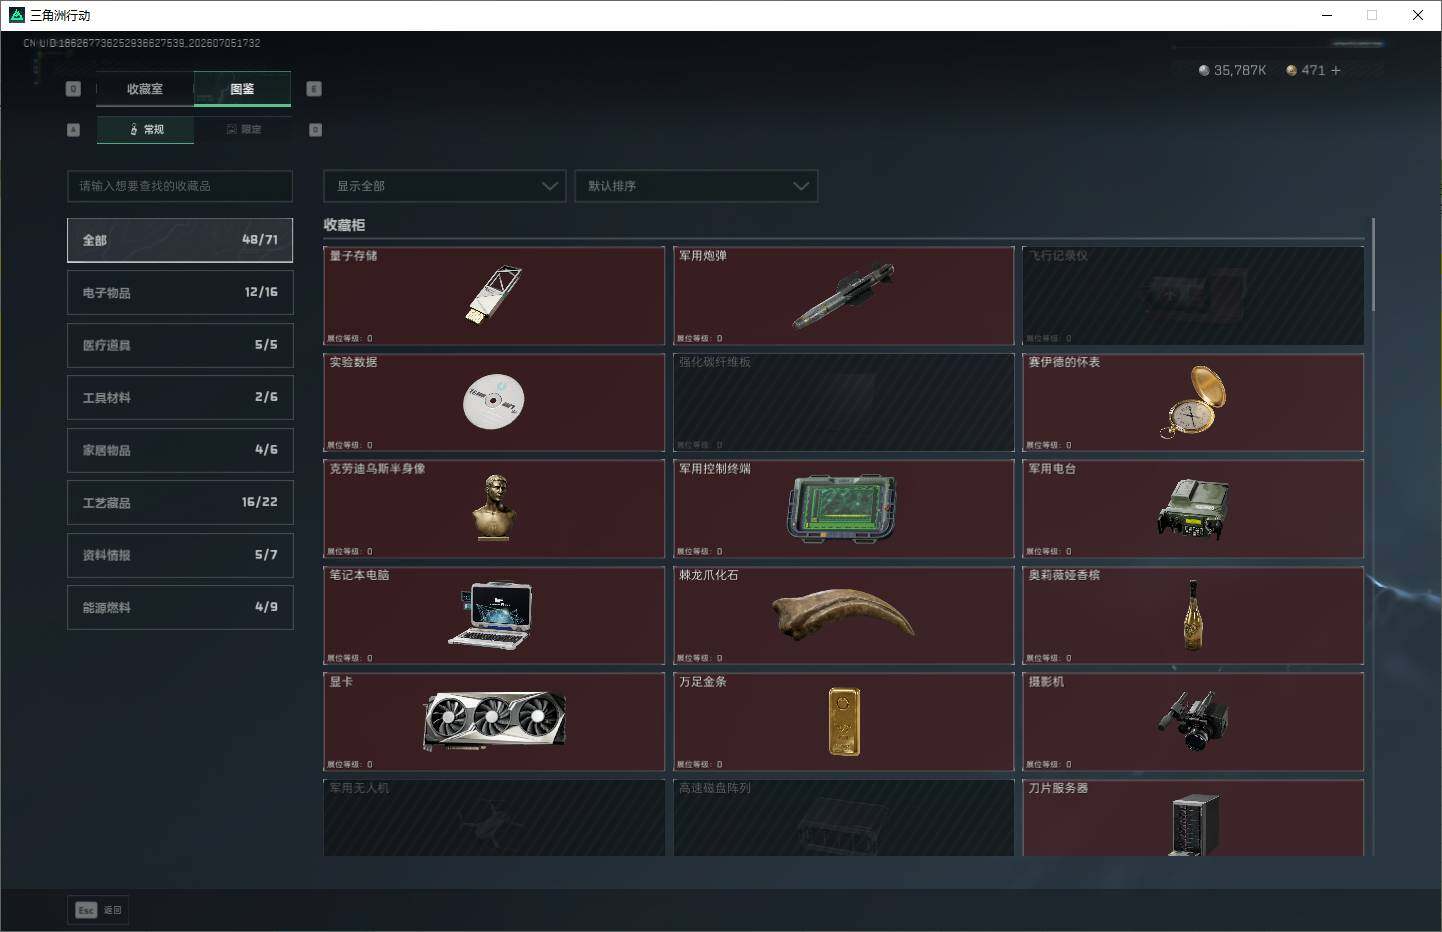Click the plus icon beside 471 currency
The image size is (1442, 932).
pyautogui.click(x=1336, y=70)
